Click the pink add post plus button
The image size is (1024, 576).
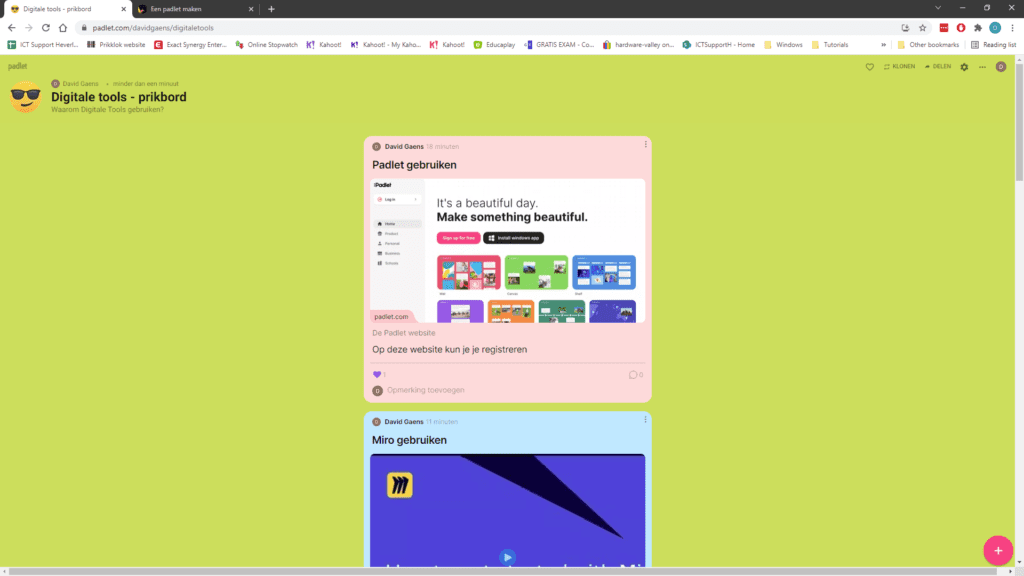tap(998, 551)
